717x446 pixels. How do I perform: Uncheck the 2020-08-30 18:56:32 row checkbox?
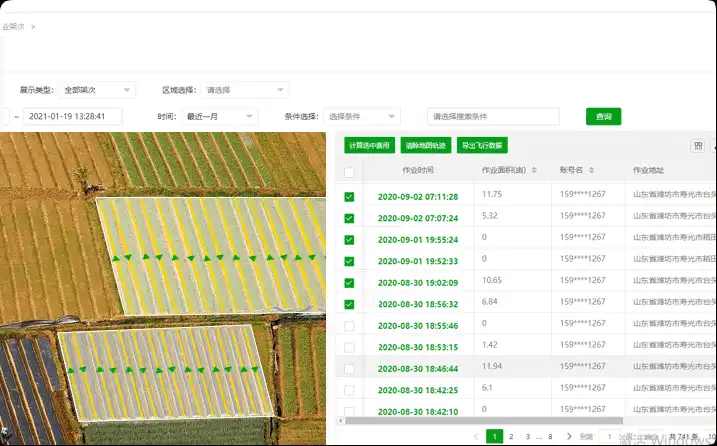point(349,304)
